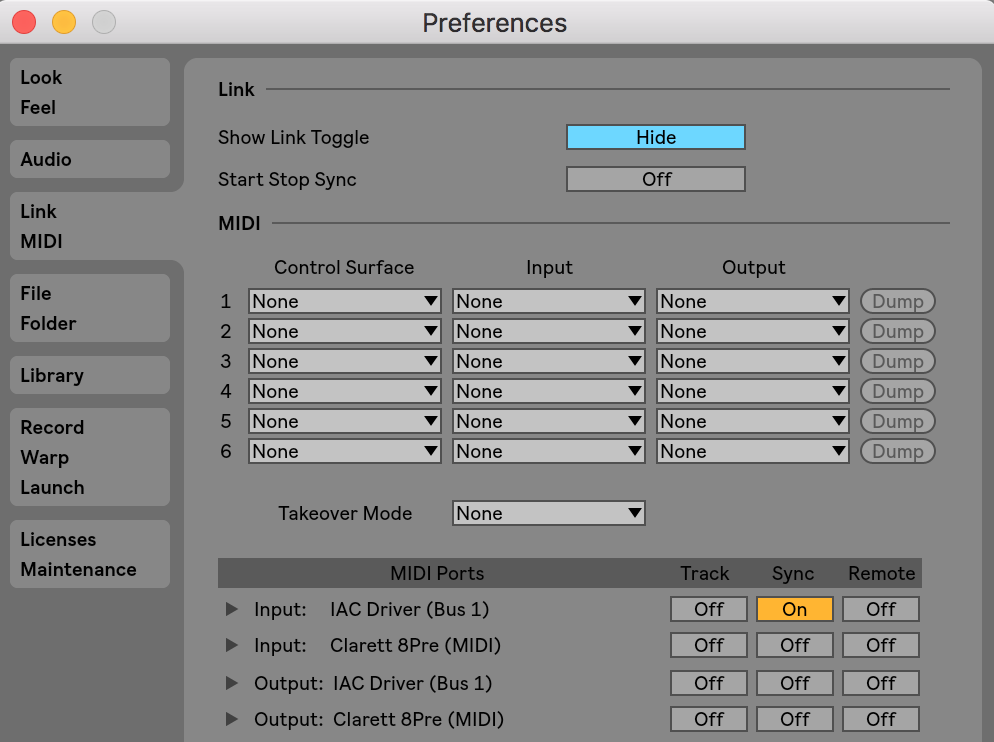Expand Output IAC Driver (Bus 1) port
The image size is (994, 742).
click(x=232, y=683)
